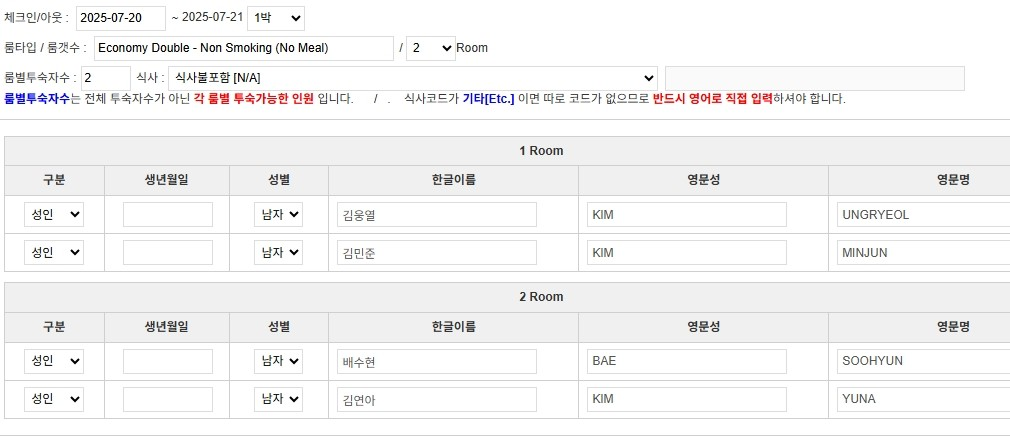
Task: Open gender dropdown for guest 김민준
Action: [278, 253]
